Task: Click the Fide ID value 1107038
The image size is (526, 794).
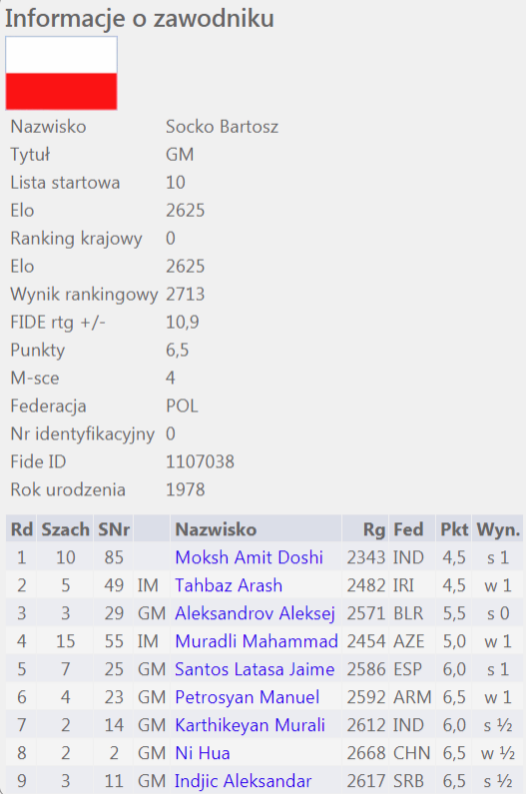Action: [x=200, y=462]
